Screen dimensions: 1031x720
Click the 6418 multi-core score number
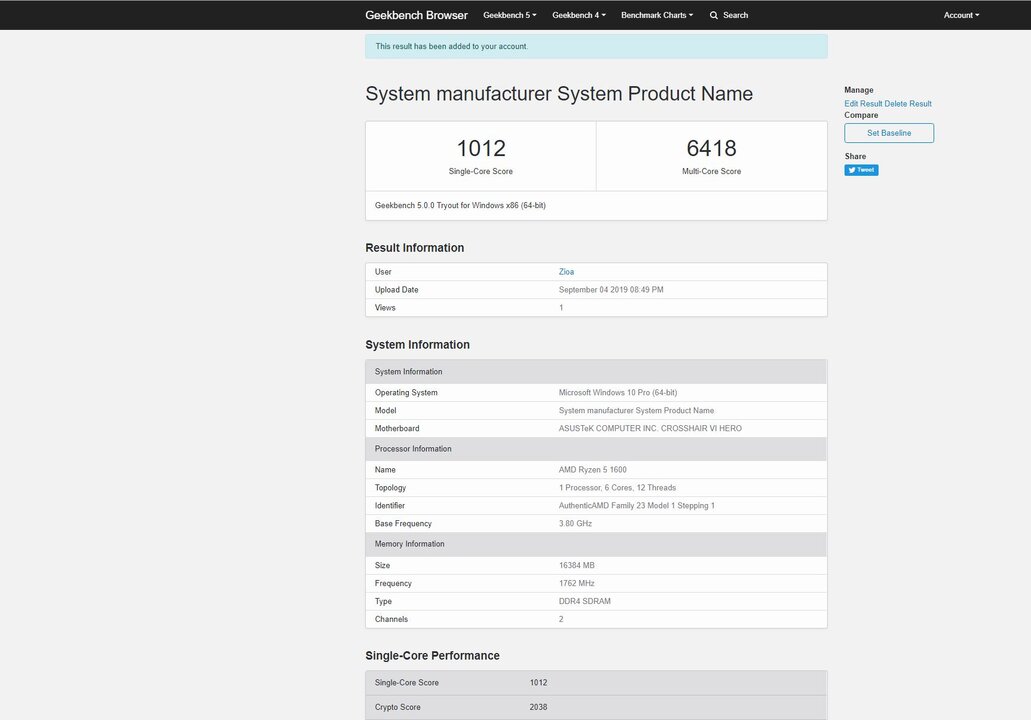coord(711,148)
